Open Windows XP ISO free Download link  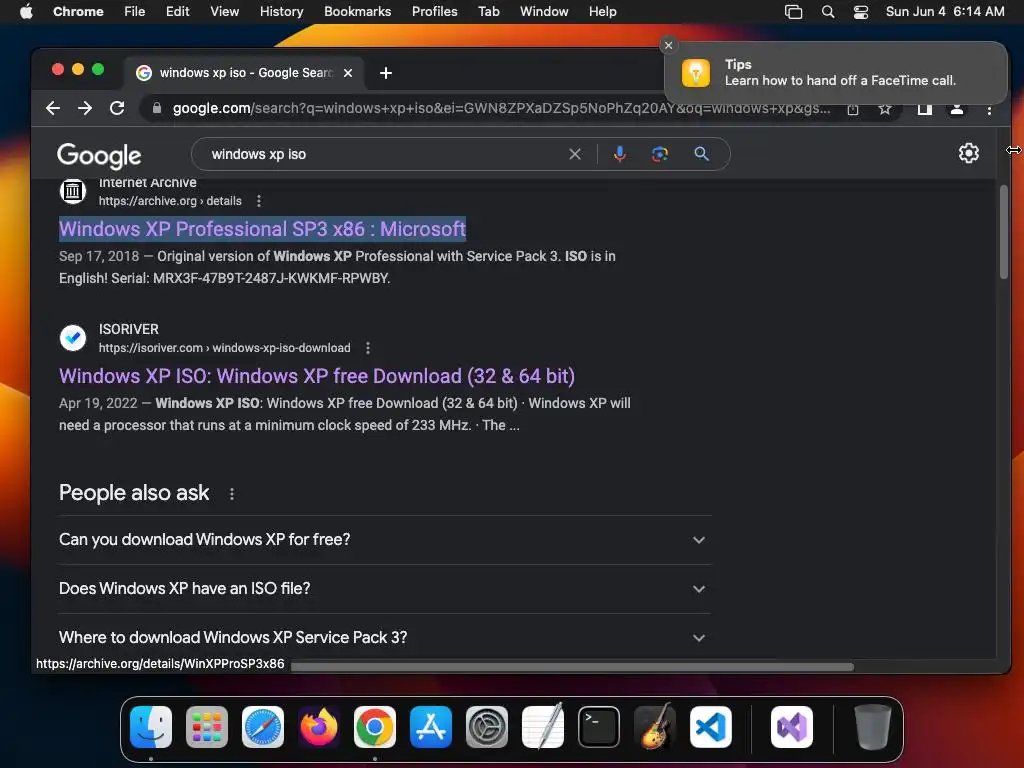coord(317,376)
